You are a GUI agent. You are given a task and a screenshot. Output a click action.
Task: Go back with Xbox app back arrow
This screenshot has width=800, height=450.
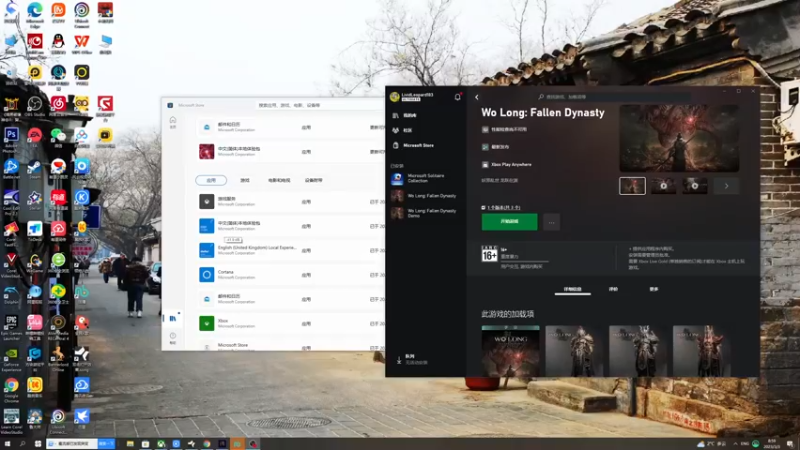point(477,97)
